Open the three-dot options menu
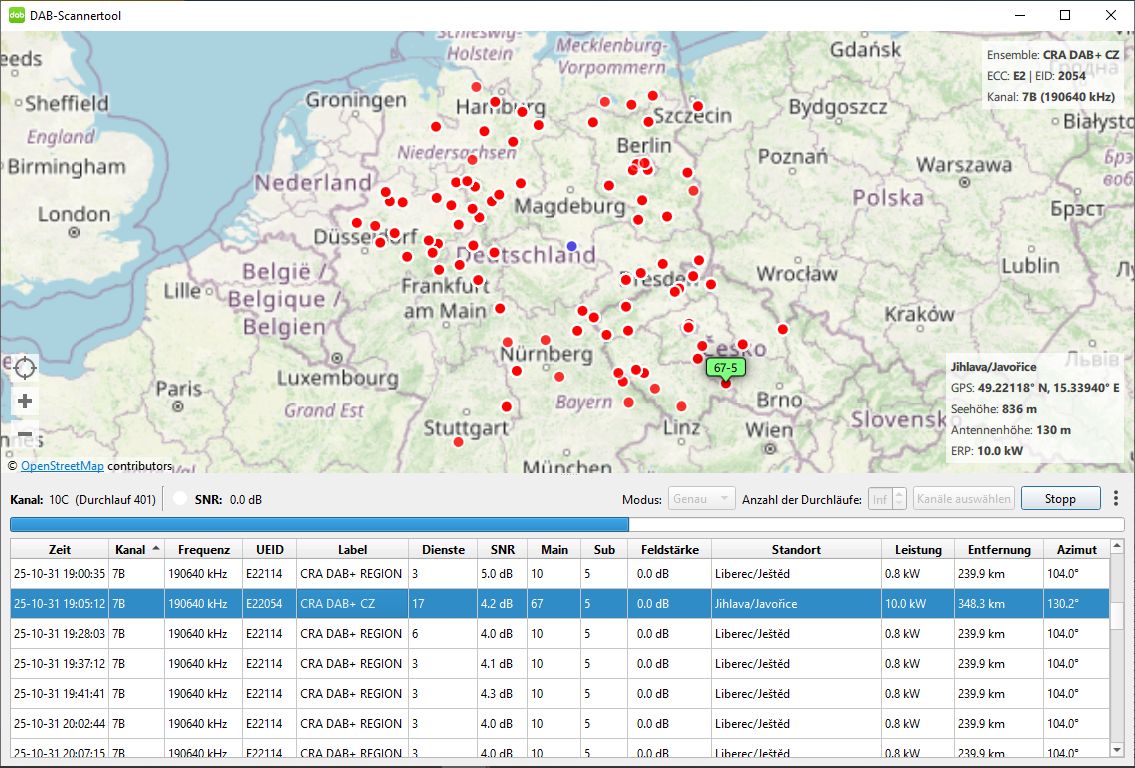Image resolution: width=1135 pixels, height=768 pixels. (x=1116, y=498)
